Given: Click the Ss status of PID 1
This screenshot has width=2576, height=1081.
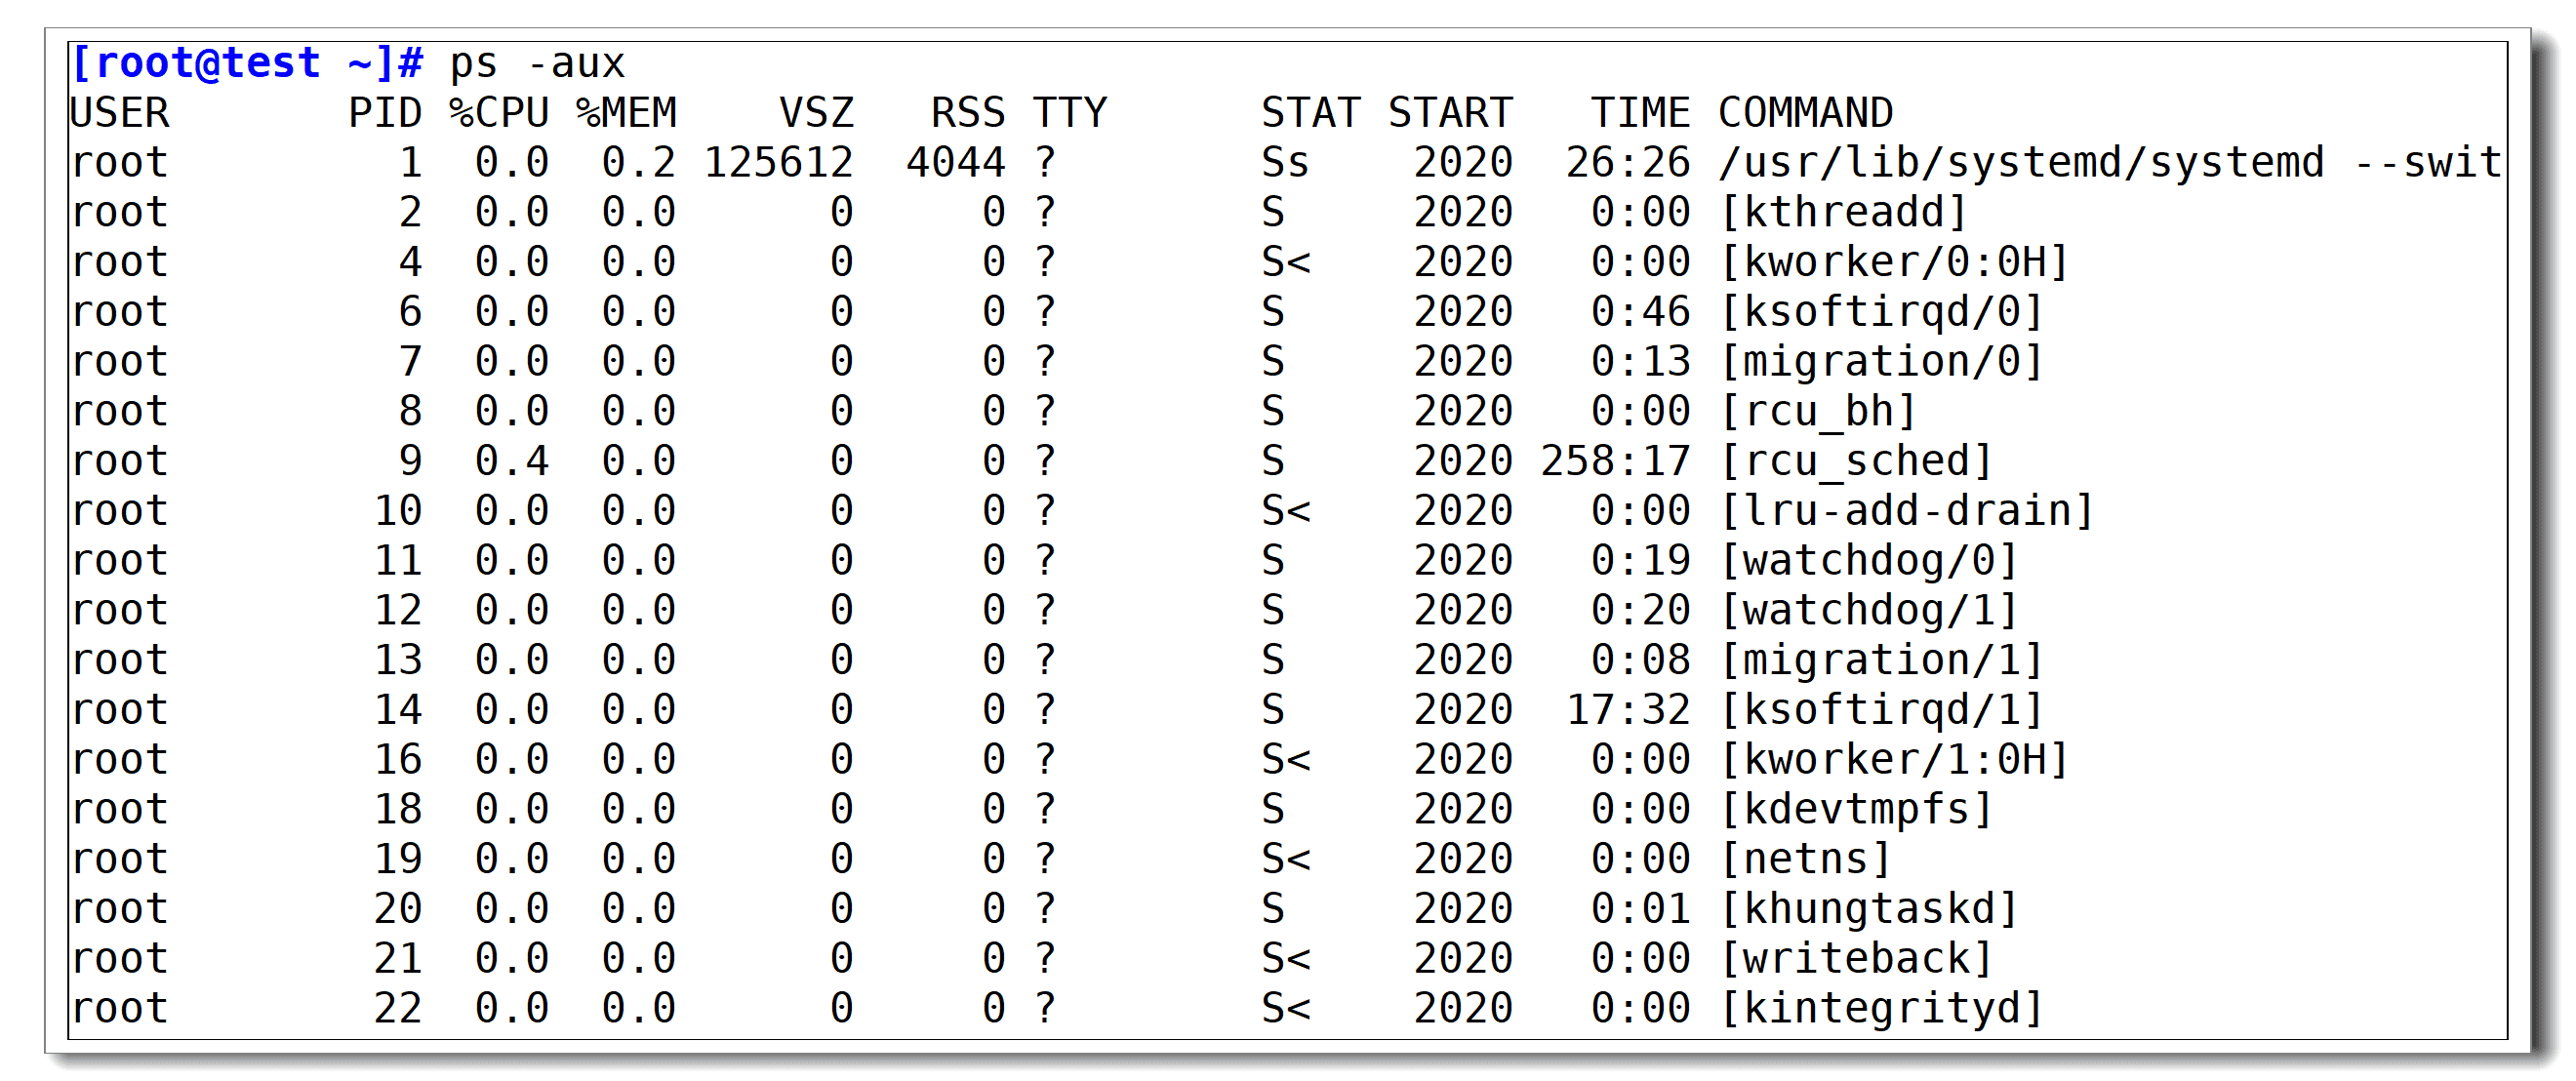Looking at the screenshot, I should click(1285, 163).
